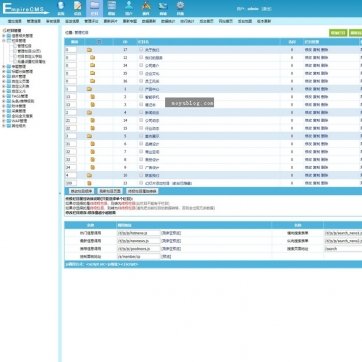Open 数据更新 in the quick menu bar
Screen dimensions: 362x362
point(149,21)
